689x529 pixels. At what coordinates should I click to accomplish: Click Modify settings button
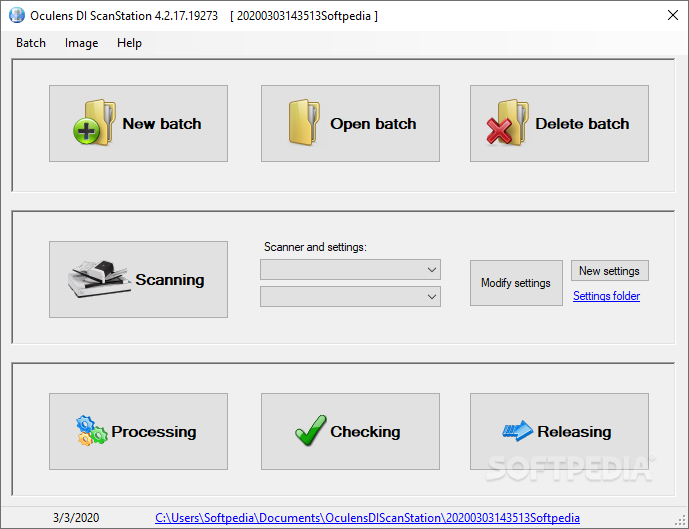click(x=516, y=283)
